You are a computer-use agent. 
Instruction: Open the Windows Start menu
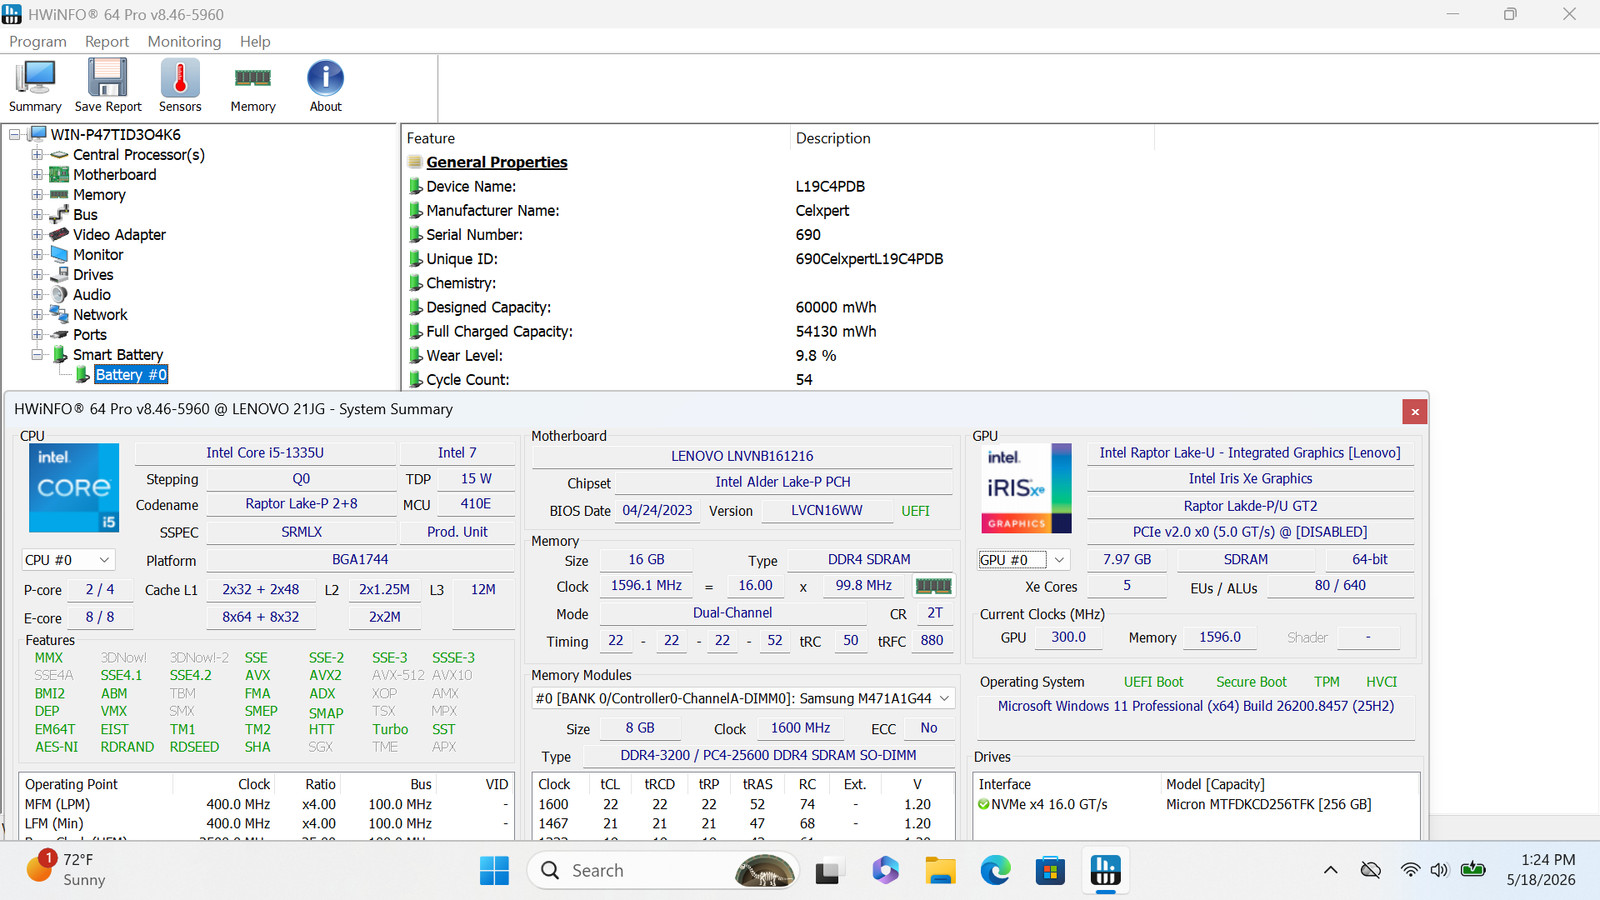494,871
